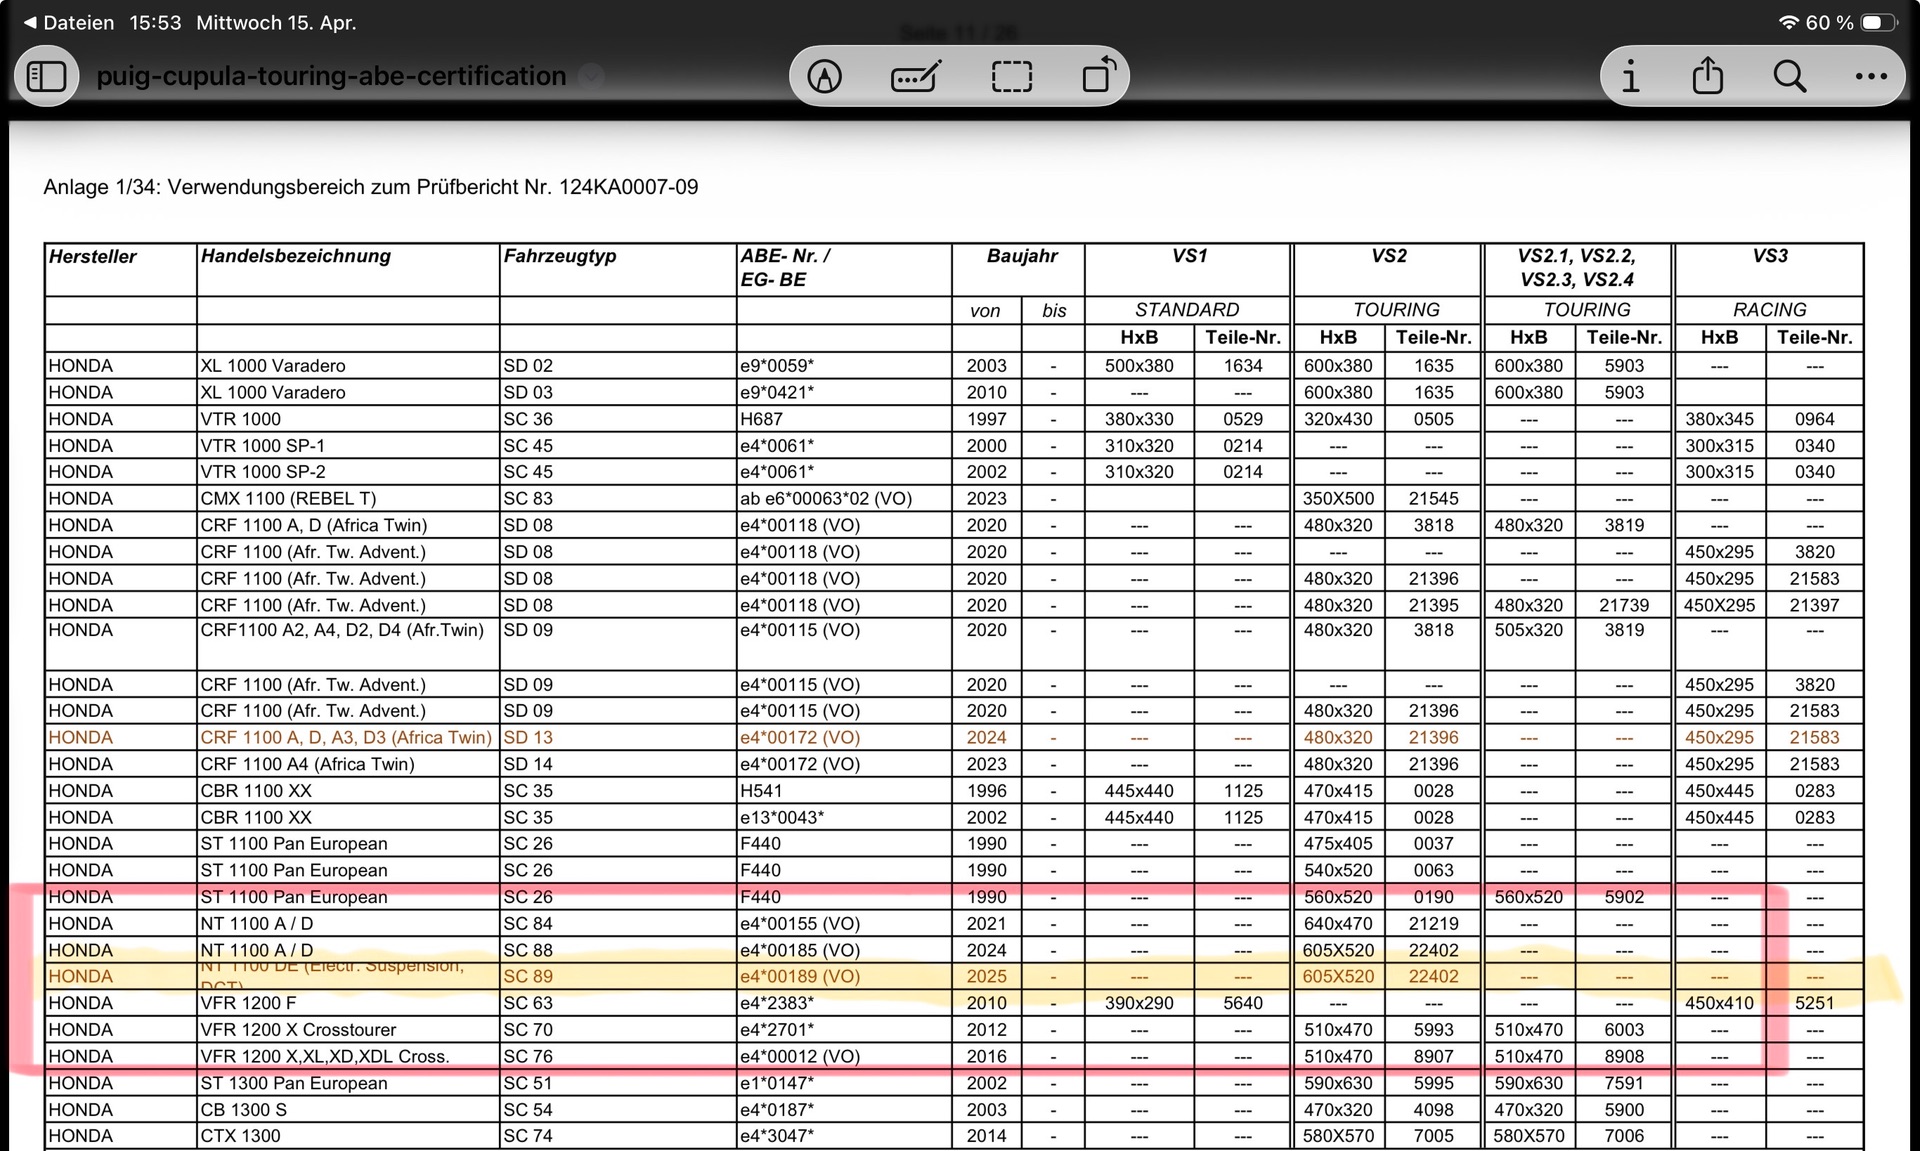Tap the Share icon
1920x1151 pixels.
[1708, 76]
